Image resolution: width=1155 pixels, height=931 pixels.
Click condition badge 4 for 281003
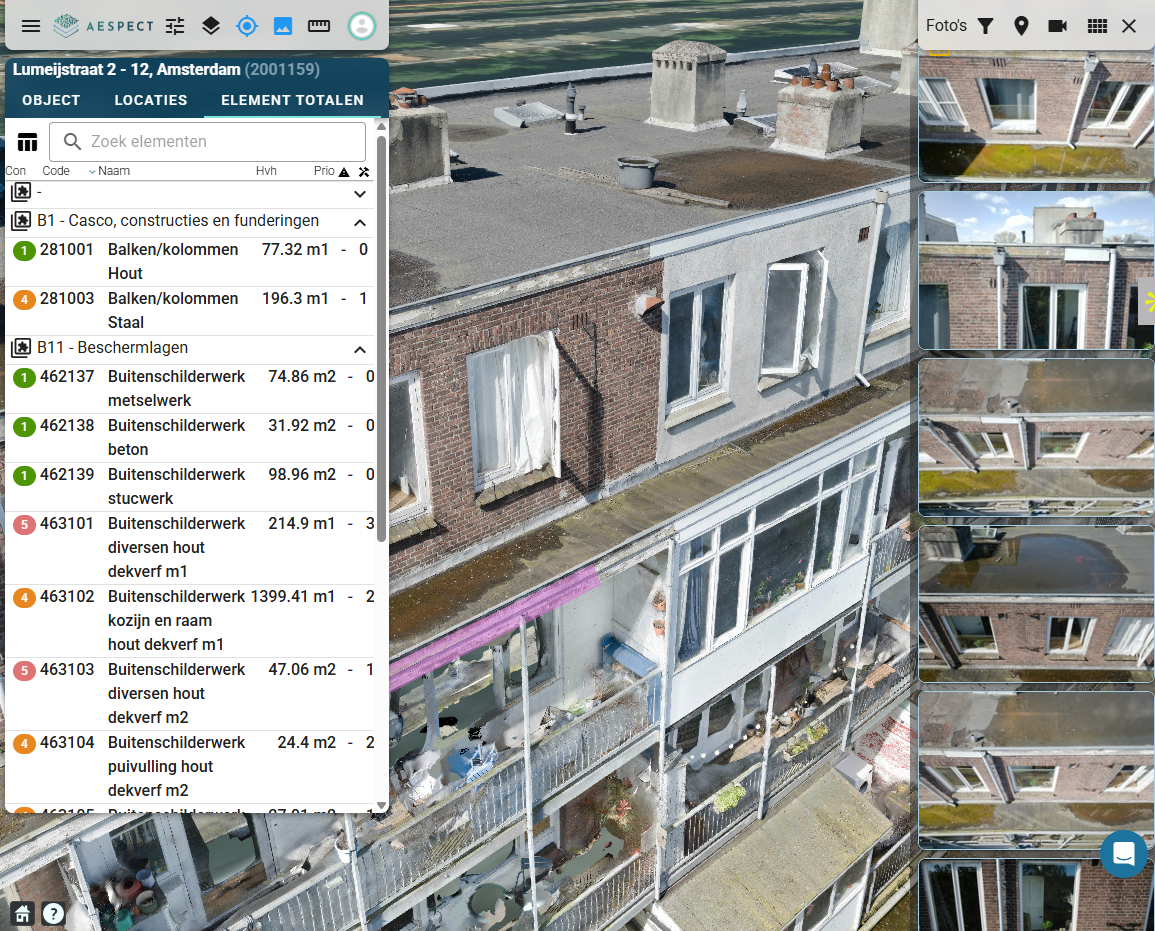pyautogui.click(x=24, y=300)
